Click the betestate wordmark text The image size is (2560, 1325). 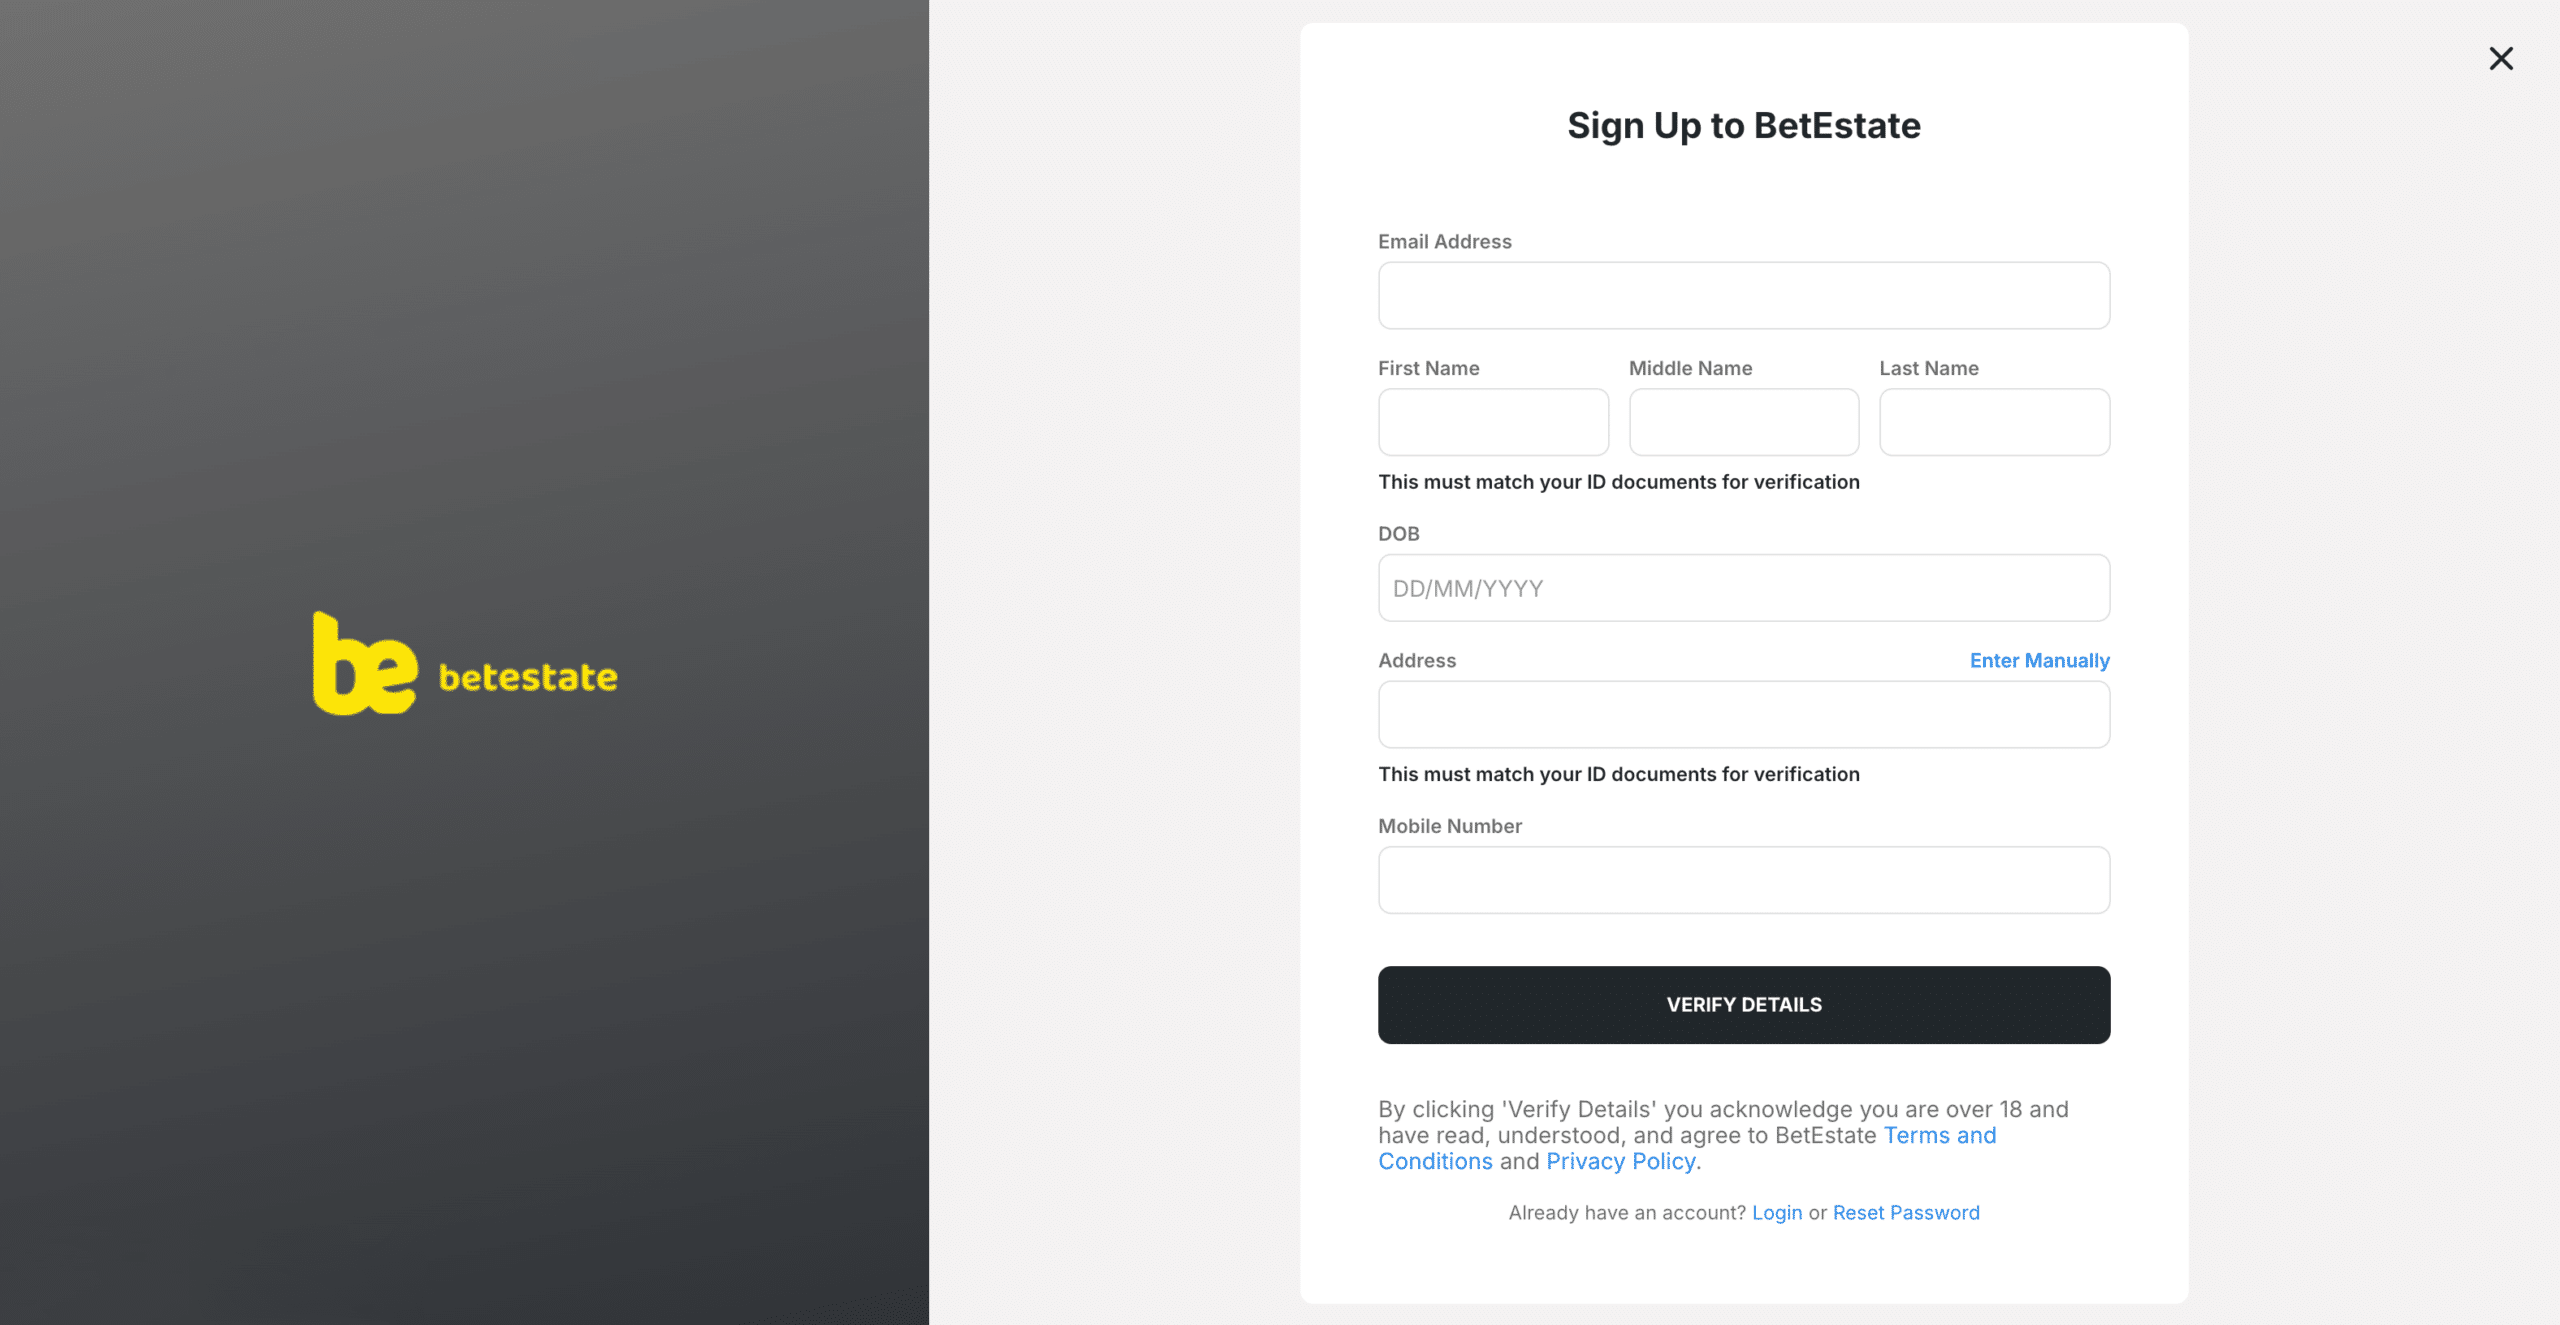pos(528,677)
